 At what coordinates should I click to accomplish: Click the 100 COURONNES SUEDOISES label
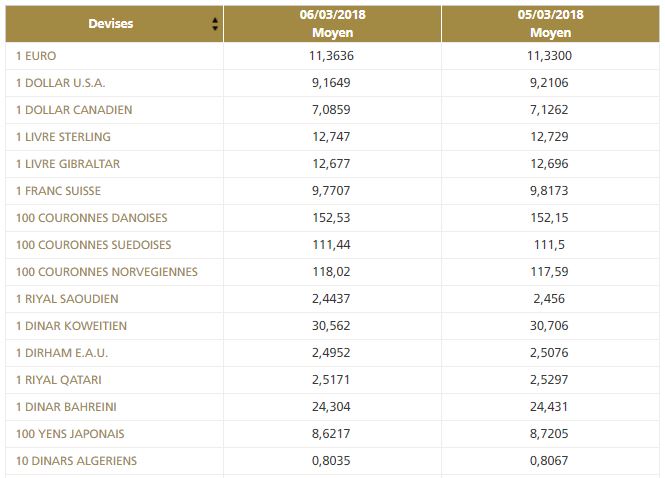click(93, 245)
